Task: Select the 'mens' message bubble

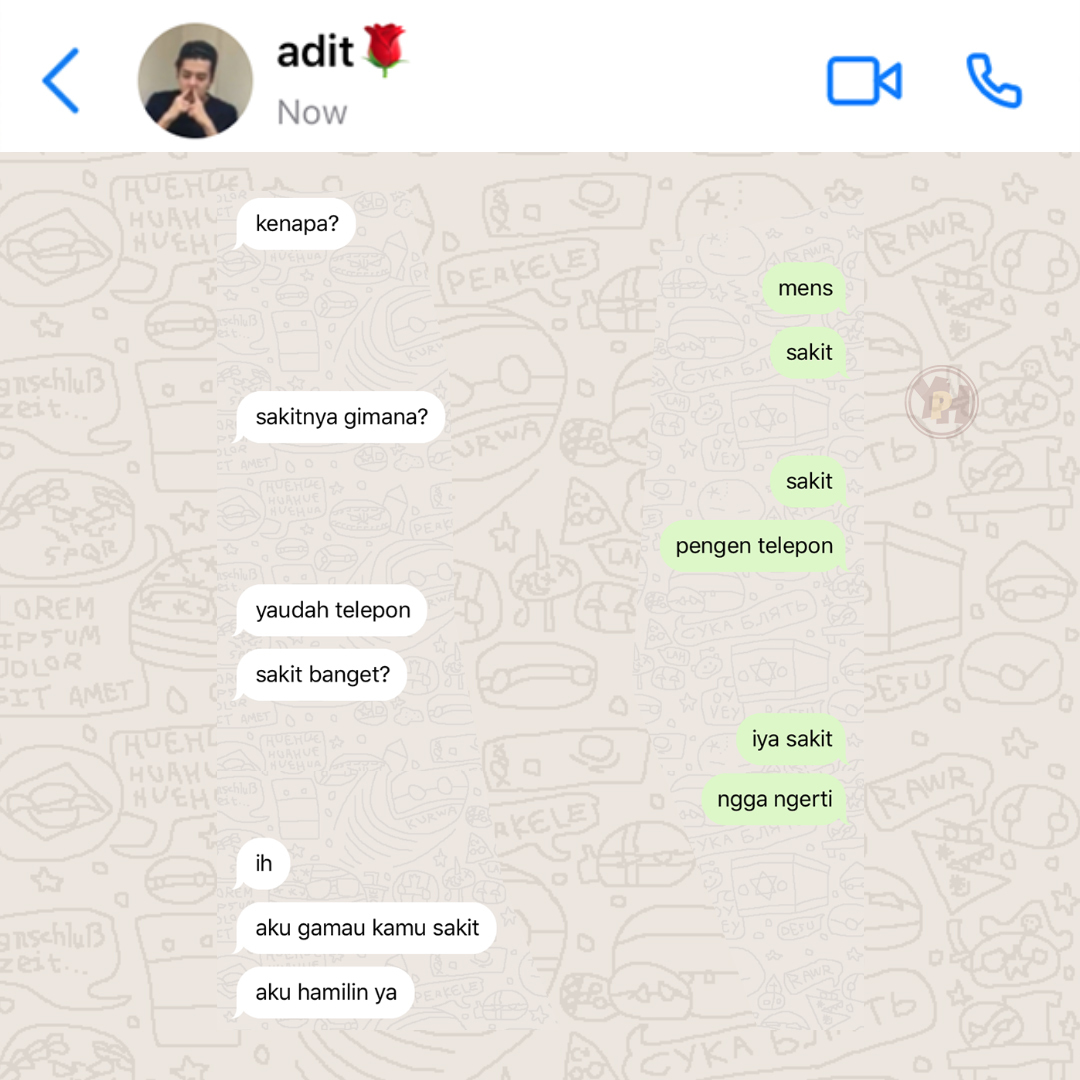Action: point(804,288)
